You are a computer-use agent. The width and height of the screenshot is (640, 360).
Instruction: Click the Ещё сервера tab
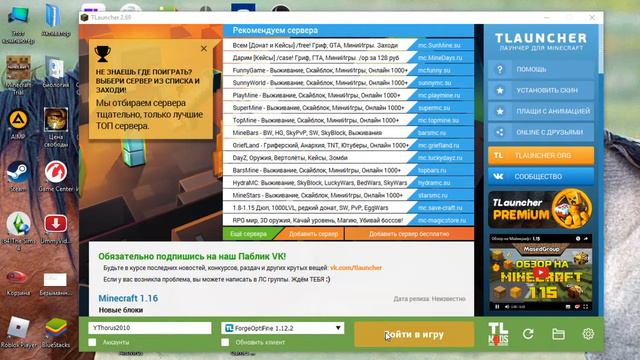tap(249, 234)
